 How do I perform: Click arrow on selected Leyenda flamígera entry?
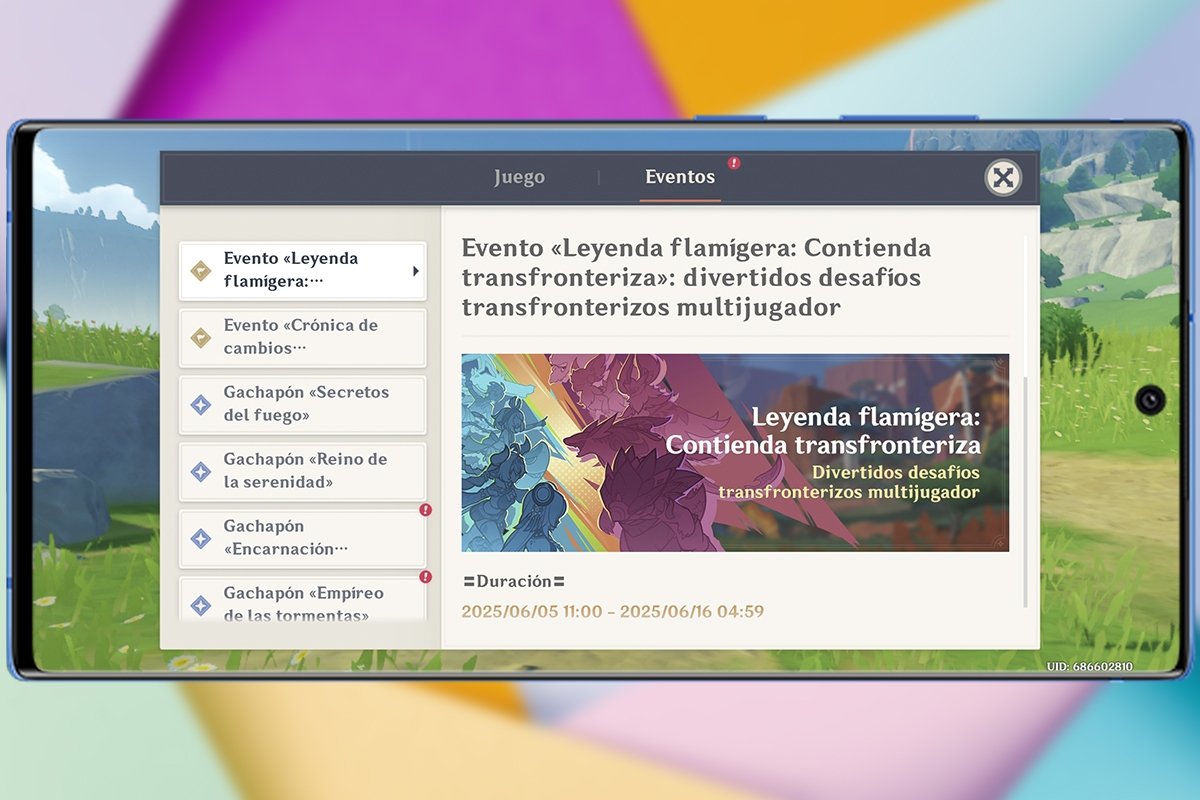pyautogui.click(x=415, y=271)
